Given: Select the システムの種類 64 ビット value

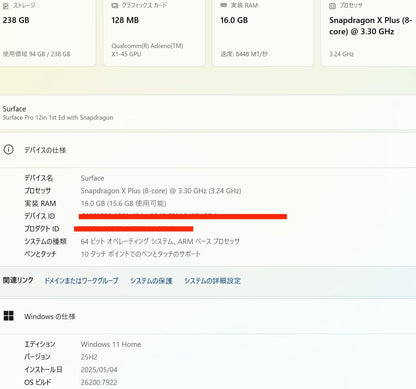Looking at the screenshot, I should click(160, 241).
